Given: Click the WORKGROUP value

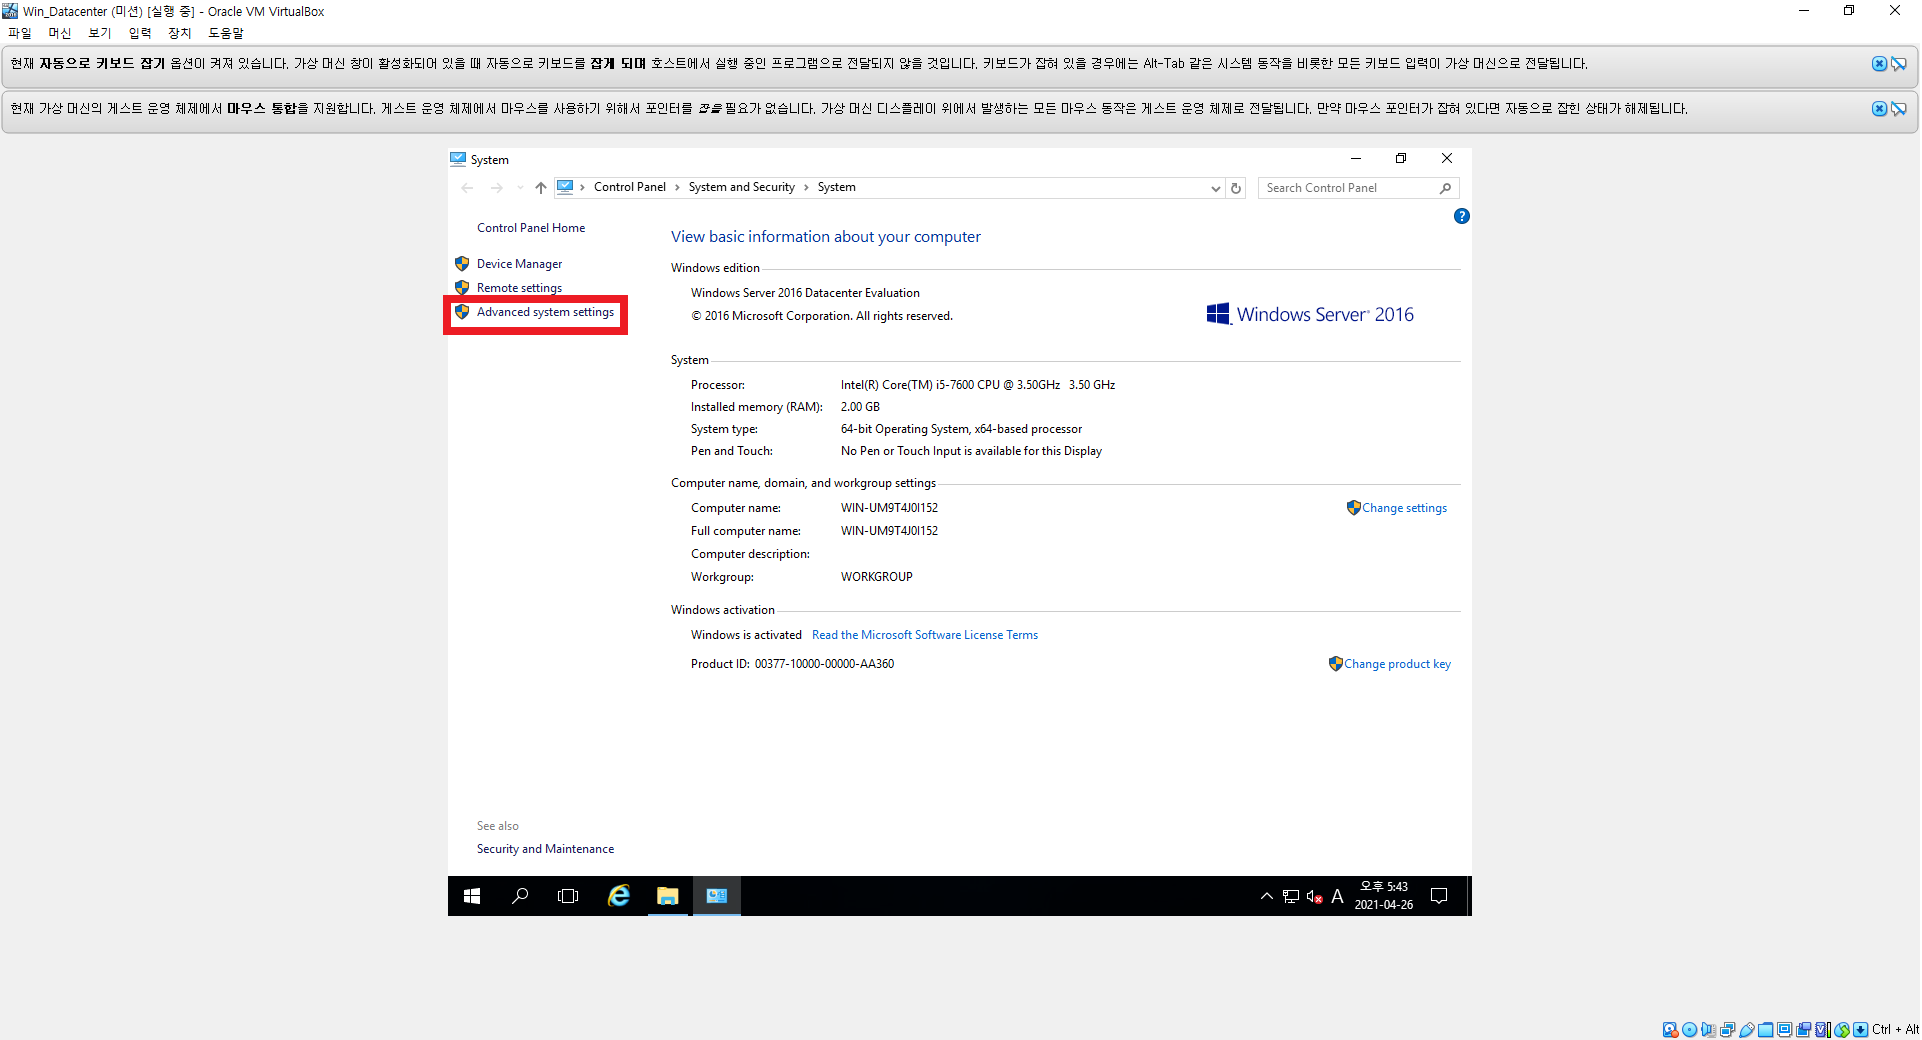Looking at the screenshot, I should click(x=876, y=577).
